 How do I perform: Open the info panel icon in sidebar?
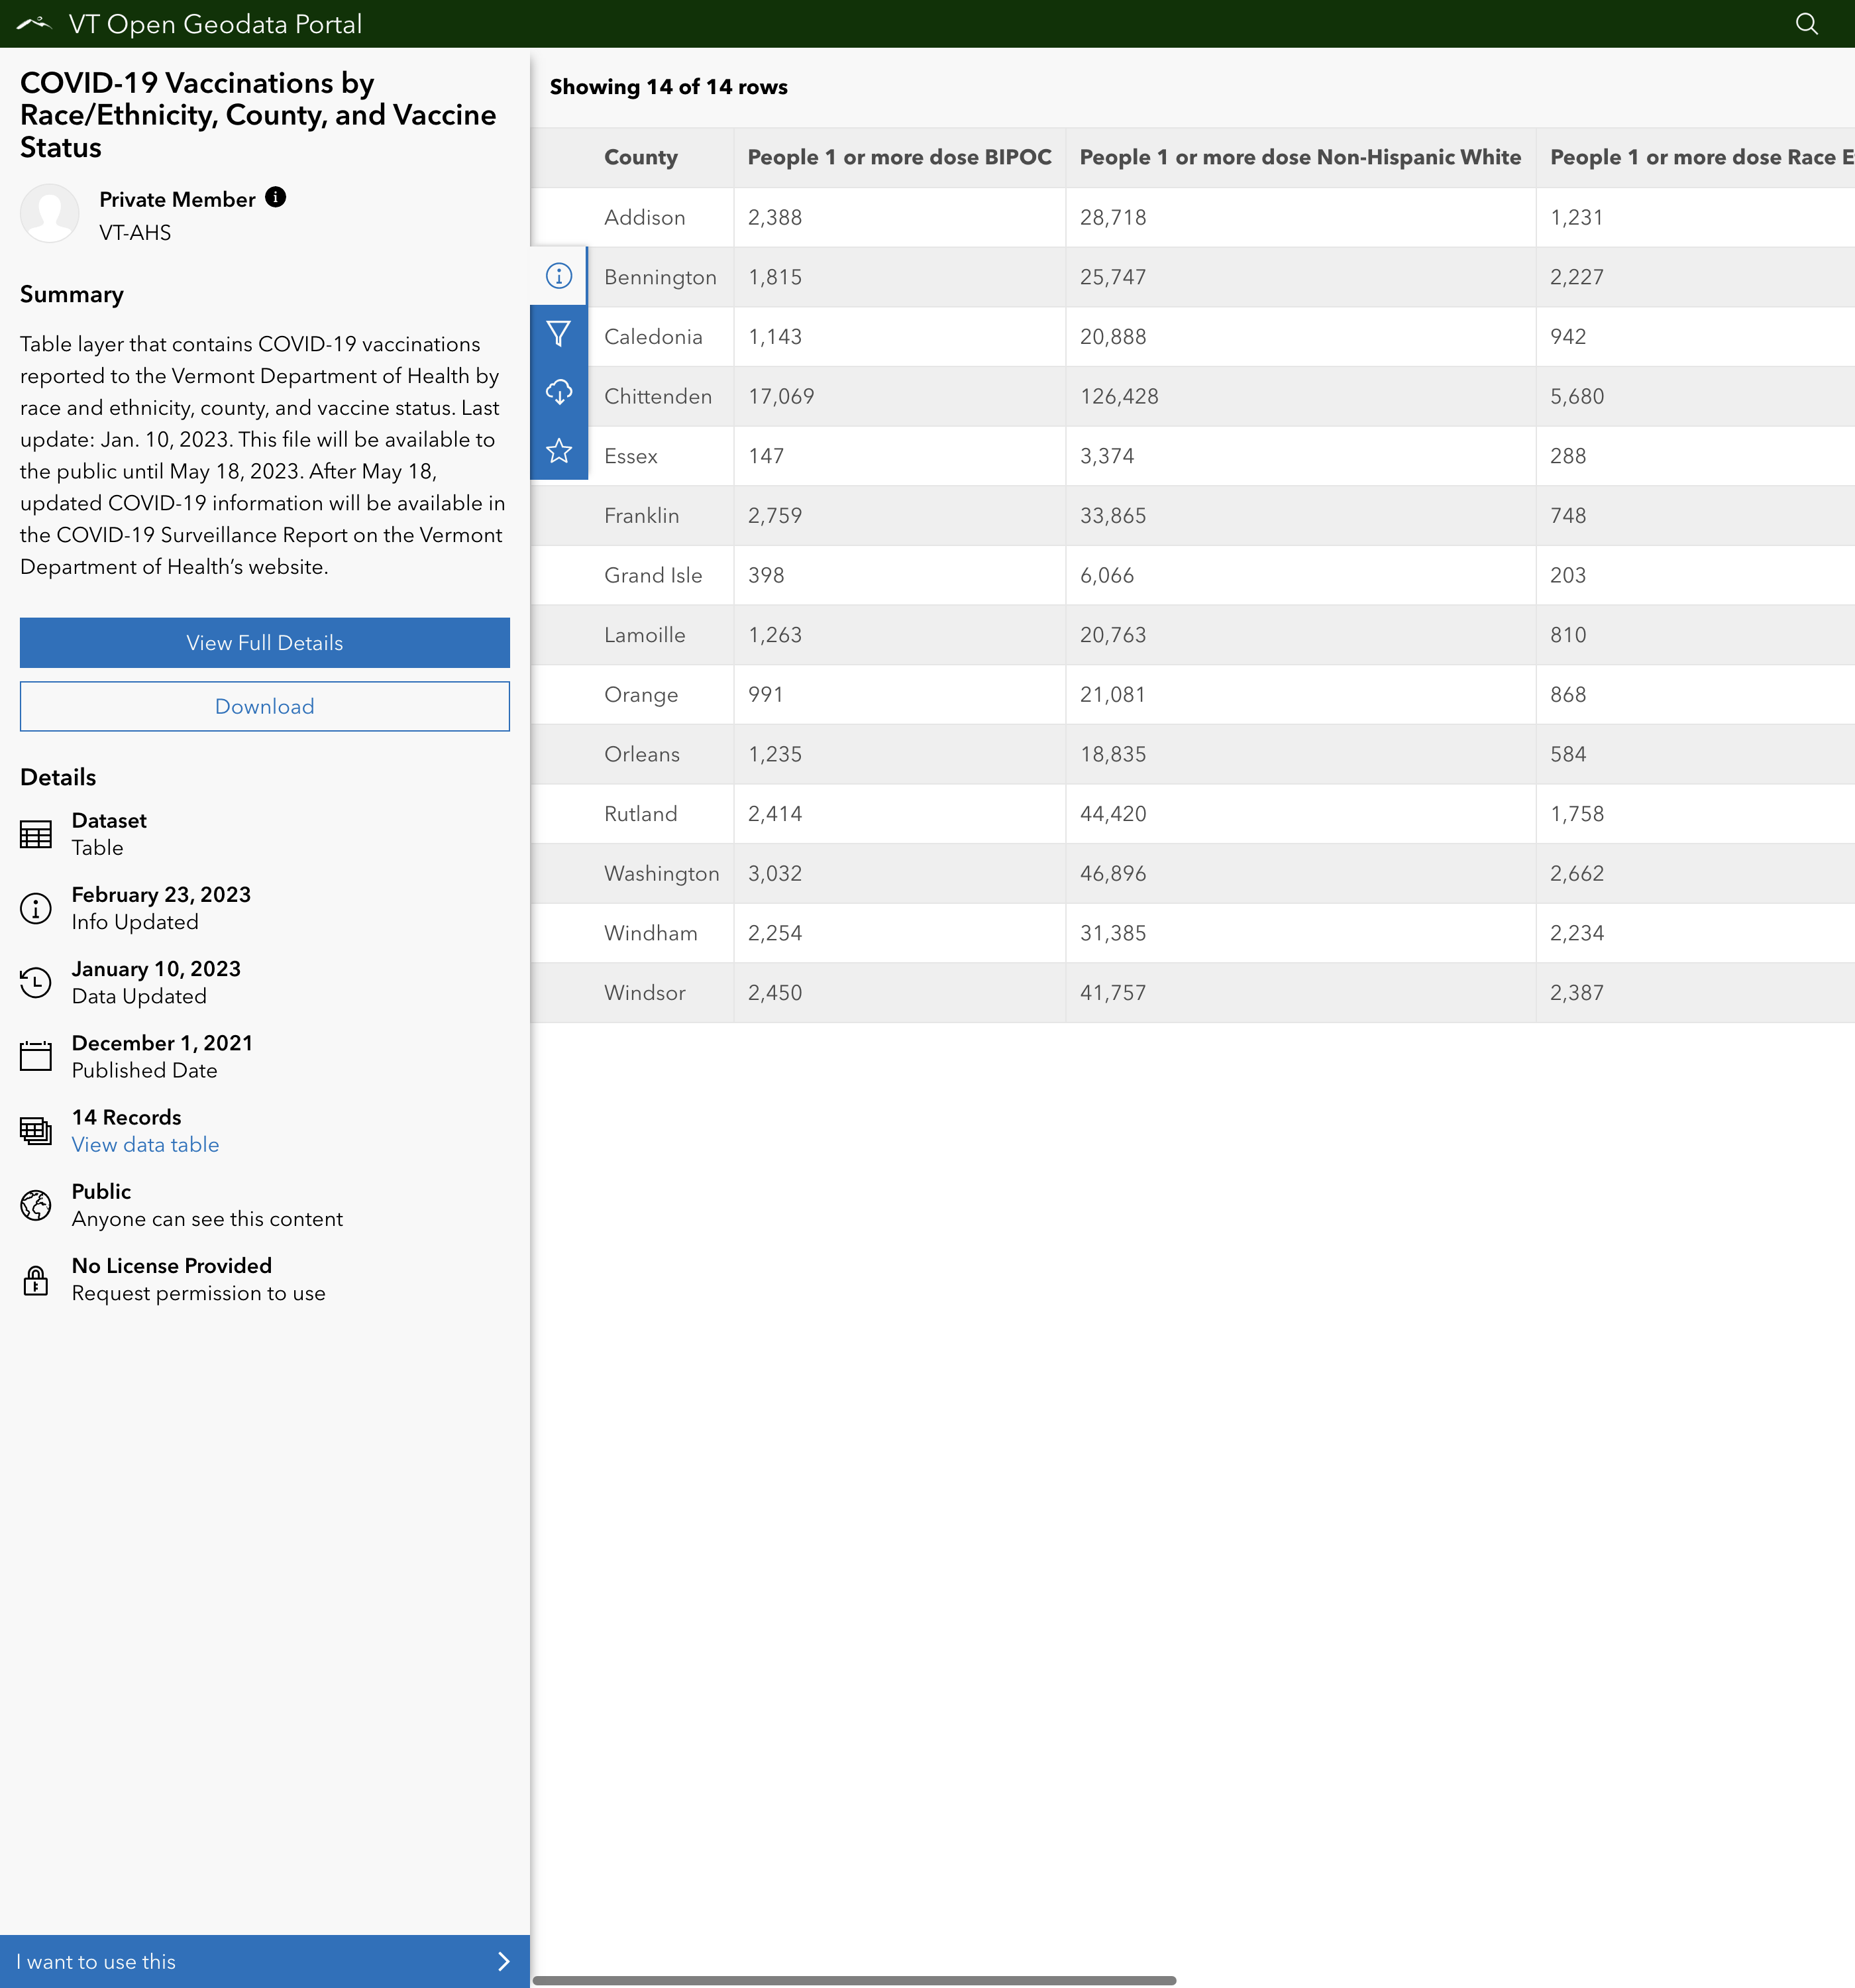point(559,276)
